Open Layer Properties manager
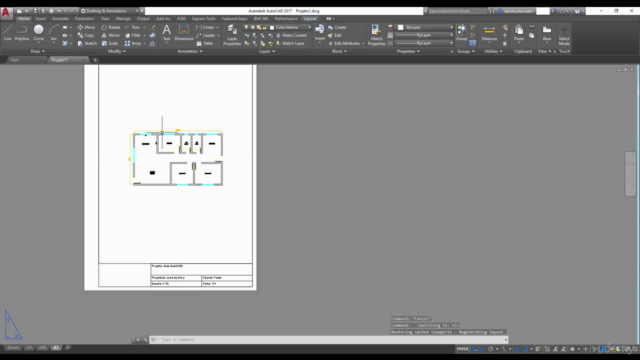The width and height of the screenshot is (640, 360). (232, 35)
